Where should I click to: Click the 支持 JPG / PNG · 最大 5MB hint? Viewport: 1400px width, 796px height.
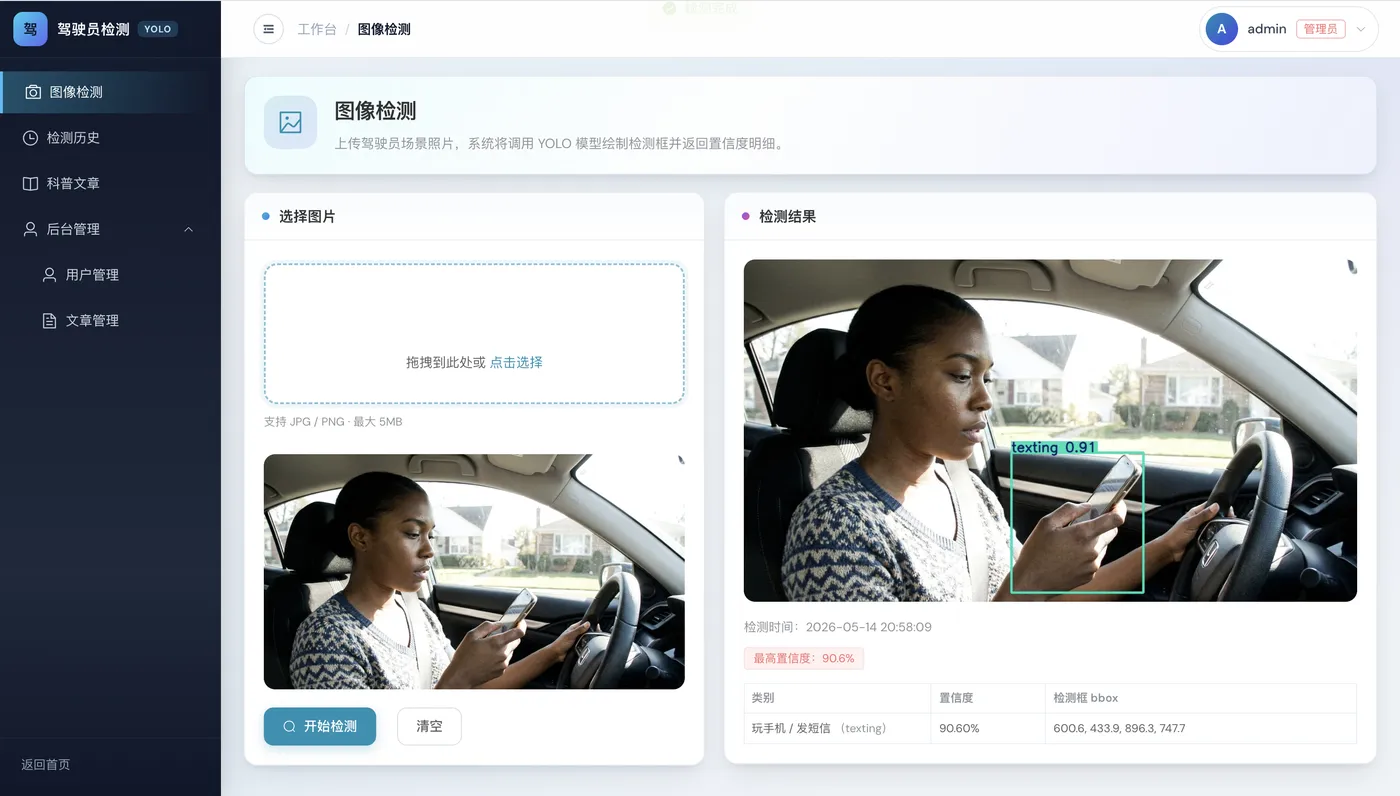[x=333, y=422]
